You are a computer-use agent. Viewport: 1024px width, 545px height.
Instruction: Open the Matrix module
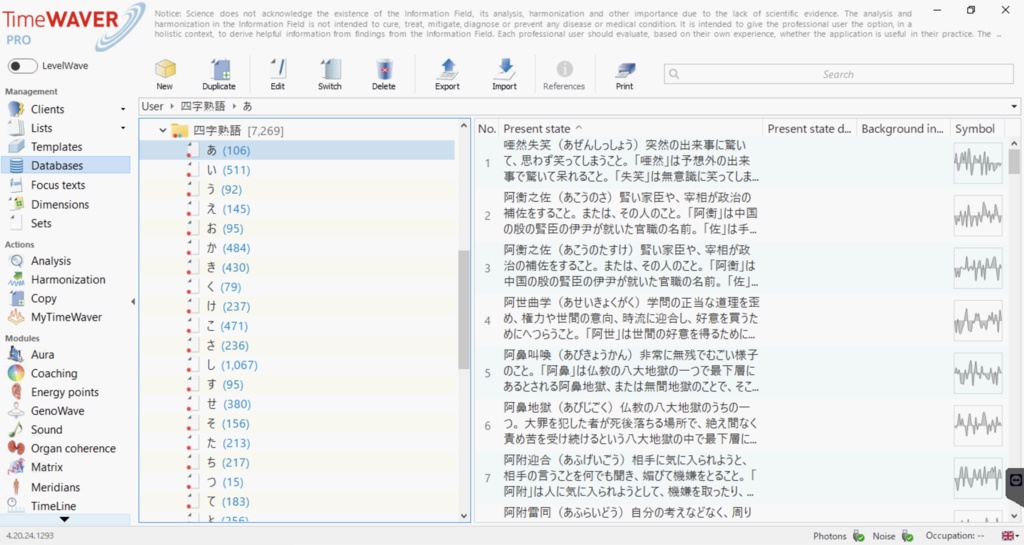click(47, 467)
